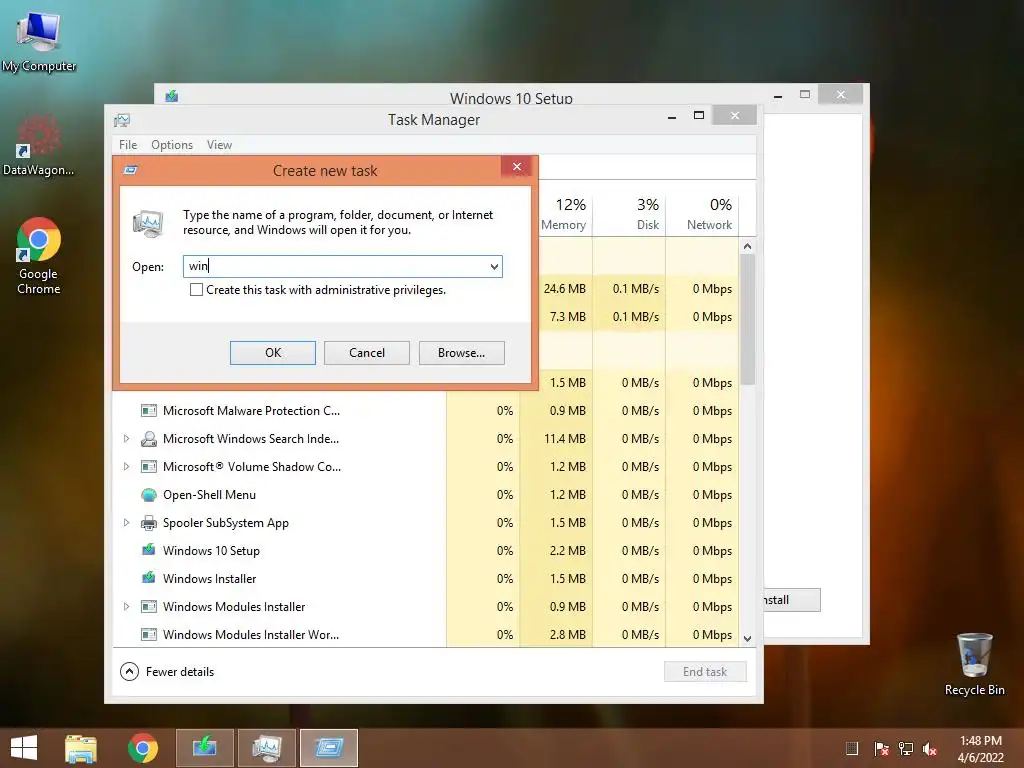
Task: Click the white tray icon left of the flag
Action: (852, 749)
